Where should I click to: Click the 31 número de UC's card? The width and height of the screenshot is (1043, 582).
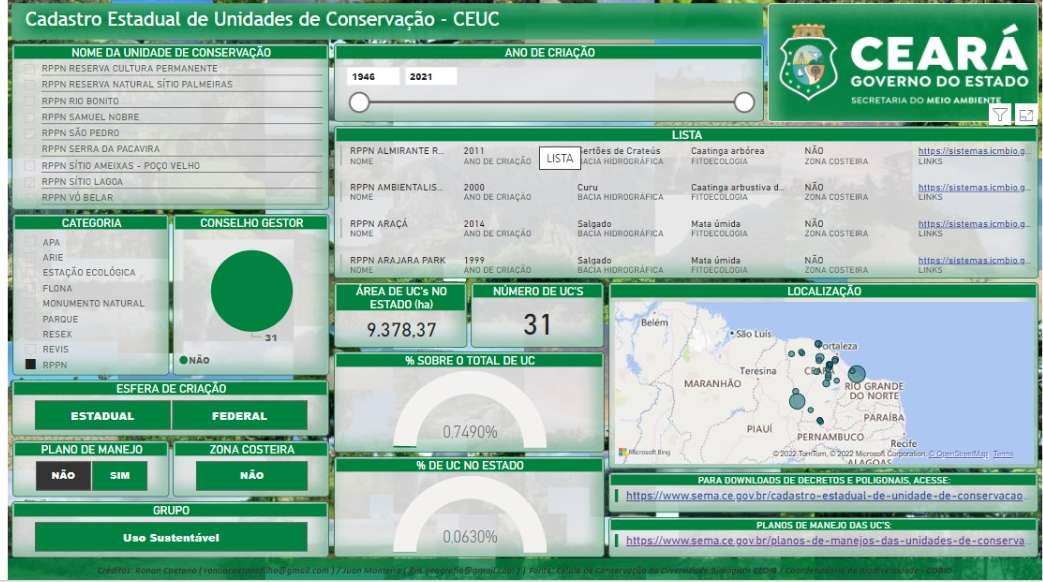coord(537,325)
